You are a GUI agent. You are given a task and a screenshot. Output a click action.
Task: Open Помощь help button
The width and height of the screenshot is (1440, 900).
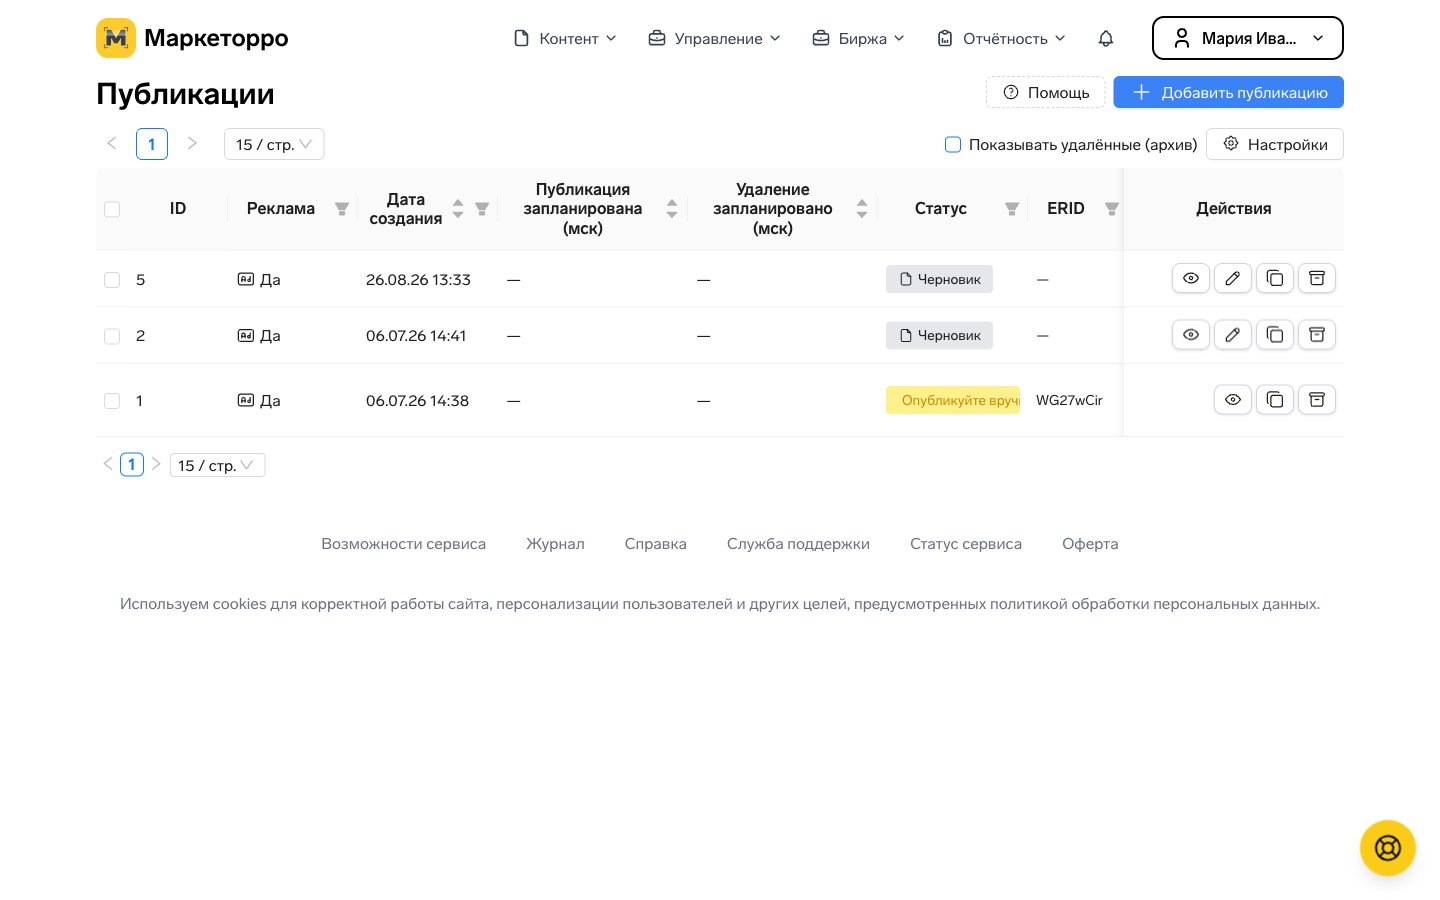pos(1046,92)
